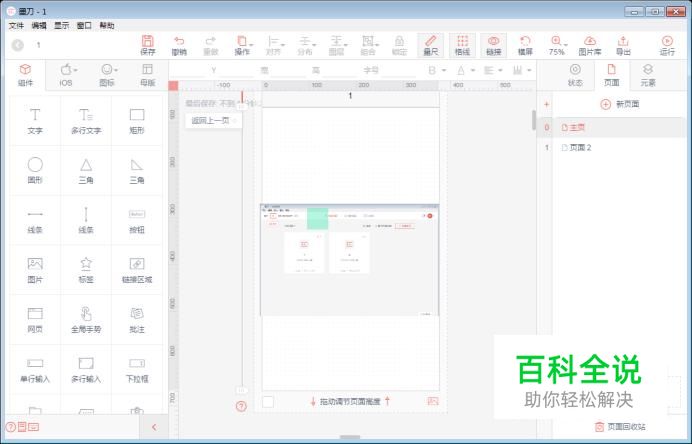Image resolution: width=692 pixels, height=444 pixels.
Task: Select the 下拉框 dropdown box component
Action: click(x=137, y=369)
